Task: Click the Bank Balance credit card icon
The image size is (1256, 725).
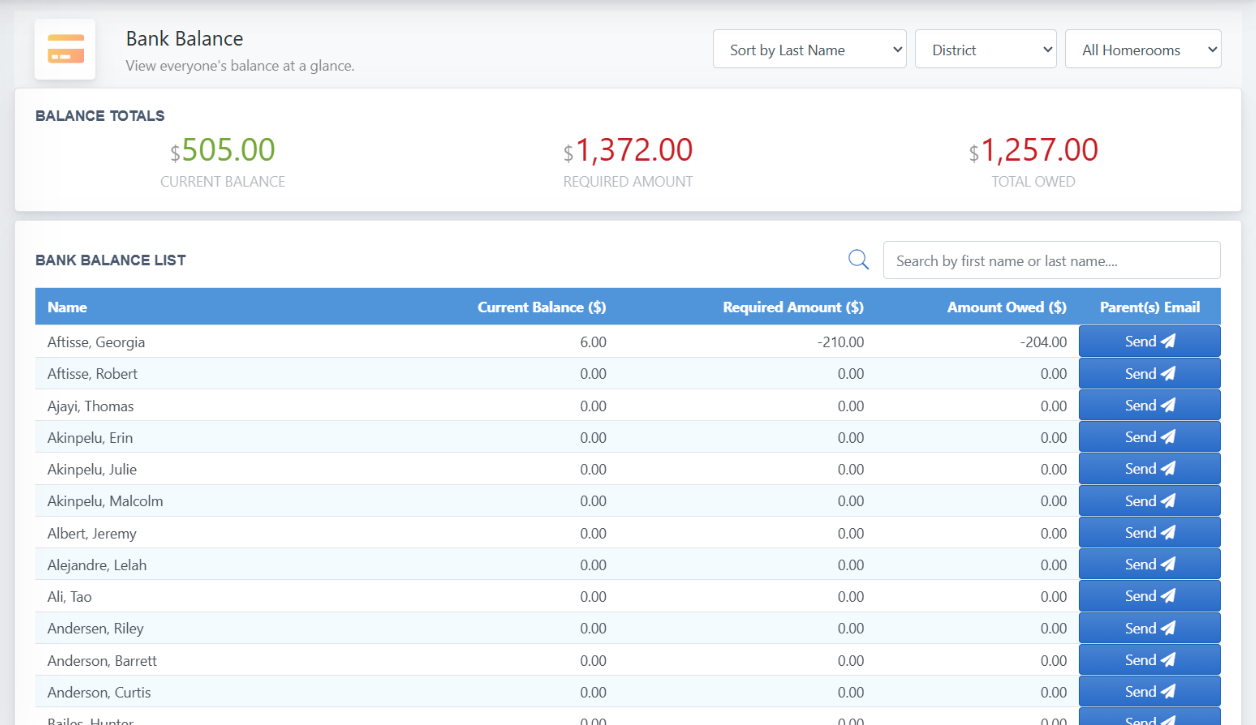Action: [x=65, y=49]
